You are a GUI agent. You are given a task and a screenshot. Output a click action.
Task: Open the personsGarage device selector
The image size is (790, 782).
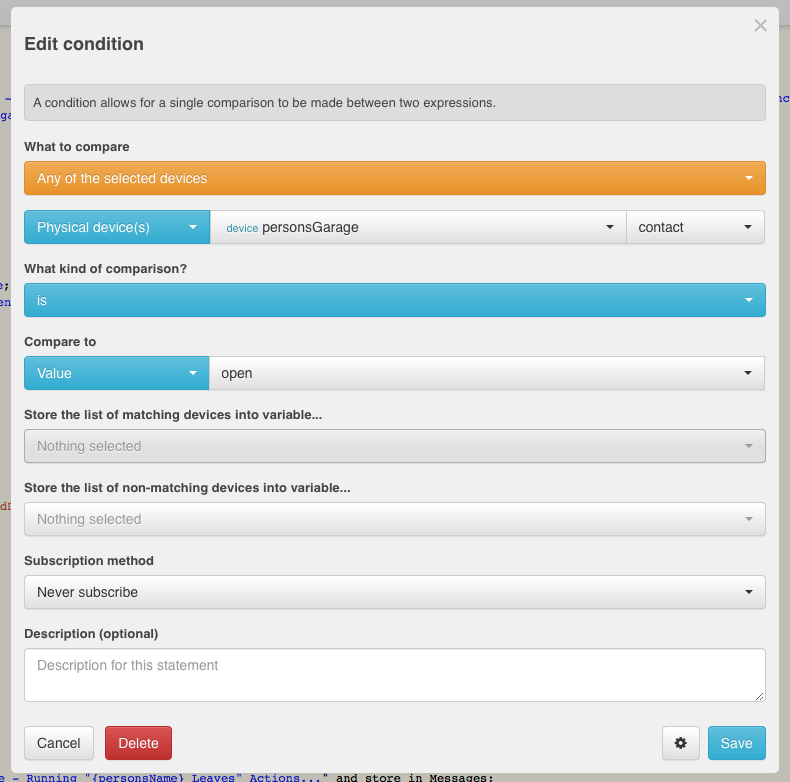[x=417, y=227]
